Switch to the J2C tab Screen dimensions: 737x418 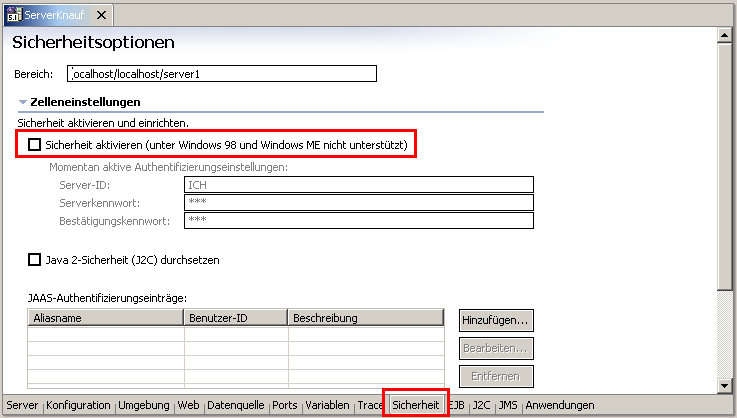pos(481,405)
